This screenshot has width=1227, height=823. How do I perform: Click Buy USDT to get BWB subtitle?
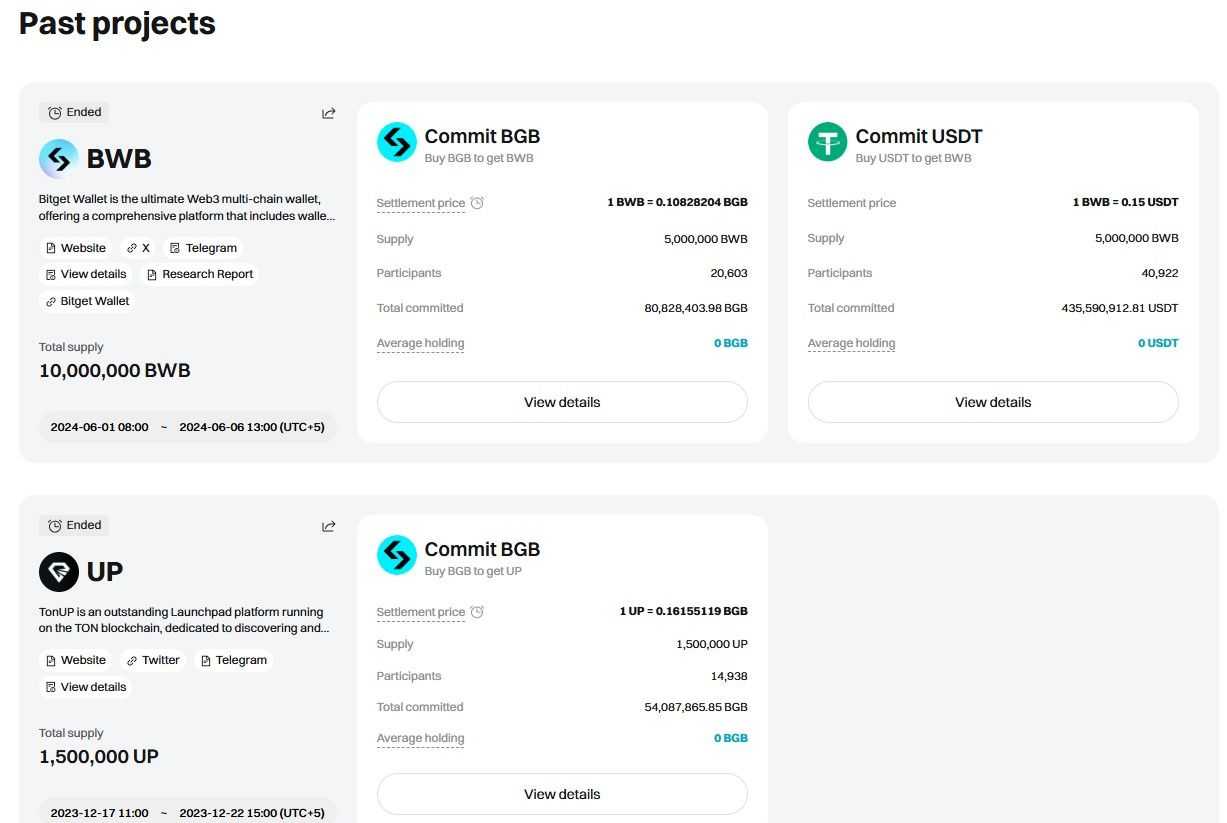point(913,158)
